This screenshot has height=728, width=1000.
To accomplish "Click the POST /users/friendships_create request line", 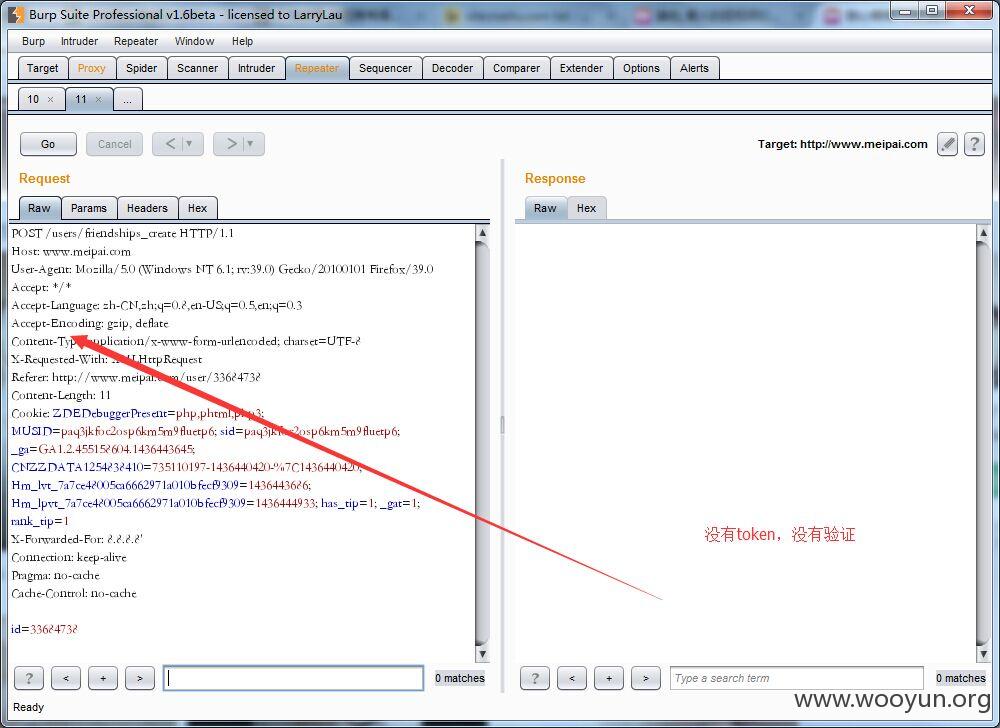I will (122, 233).
